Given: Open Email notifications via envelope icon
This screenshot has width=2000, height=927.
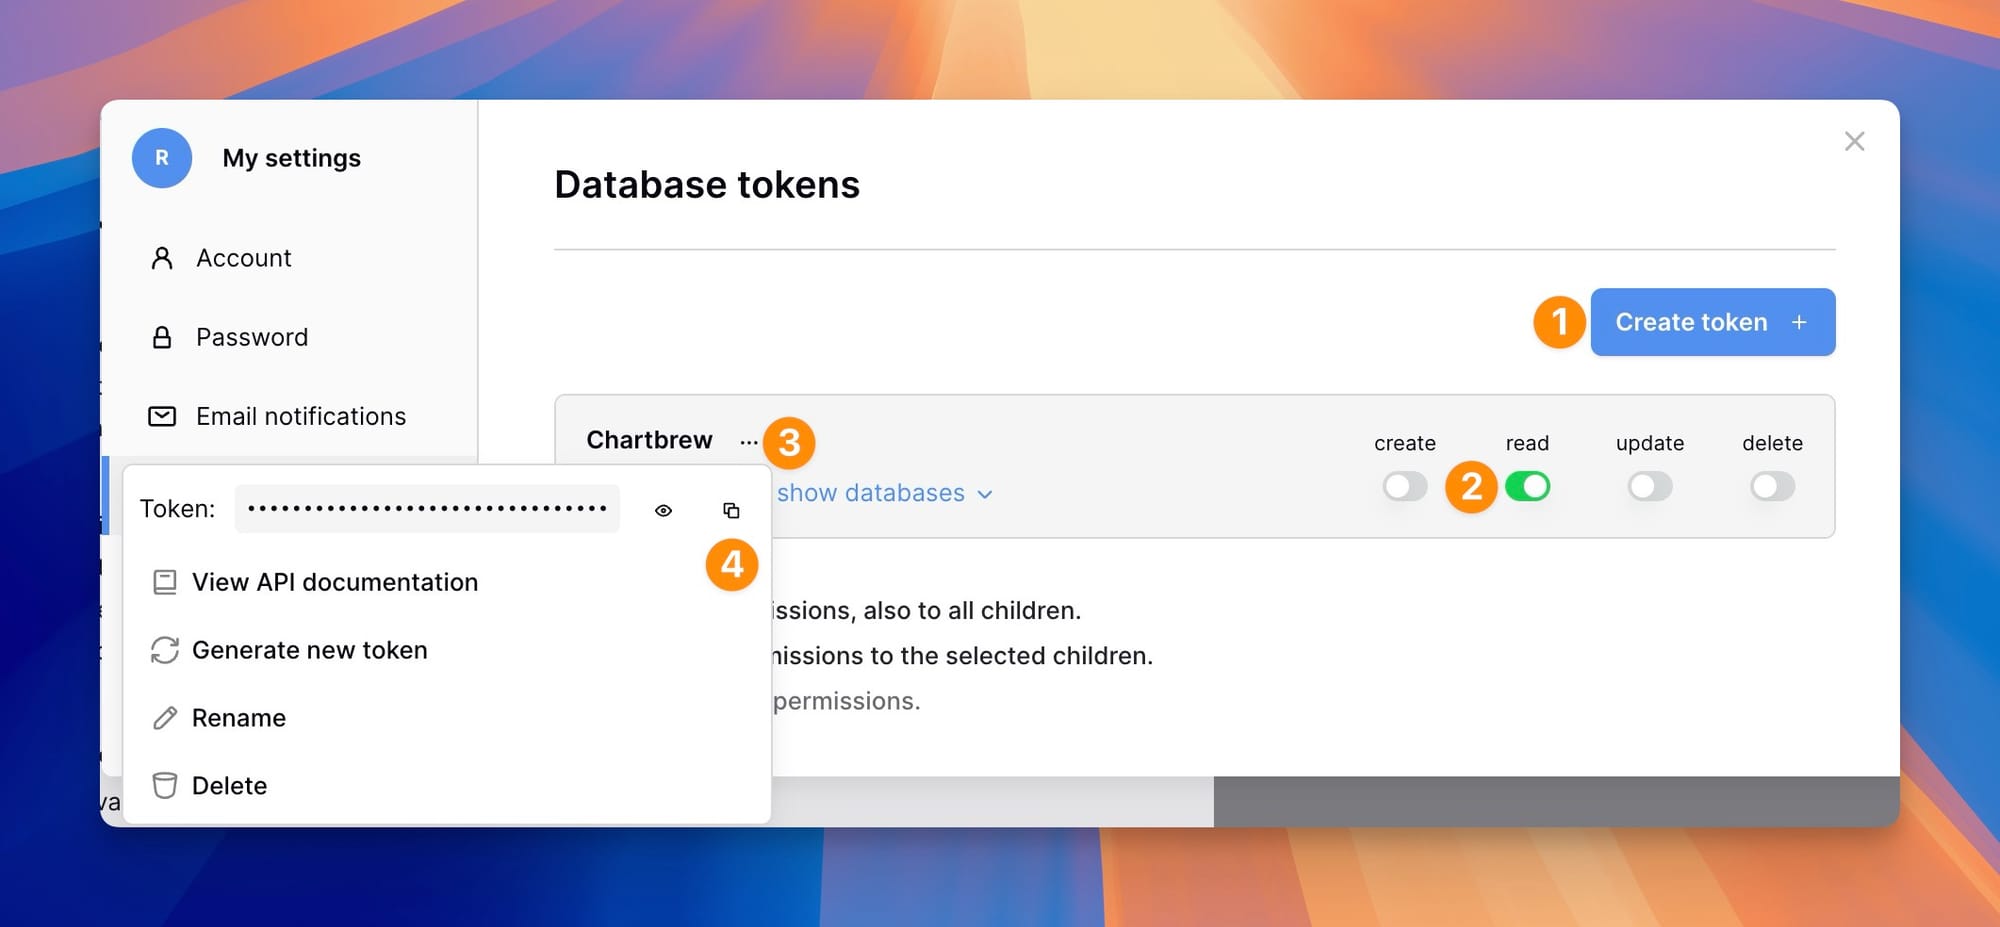Looking at the screenshot, I should pyautogui.click(x=162, y=416).
